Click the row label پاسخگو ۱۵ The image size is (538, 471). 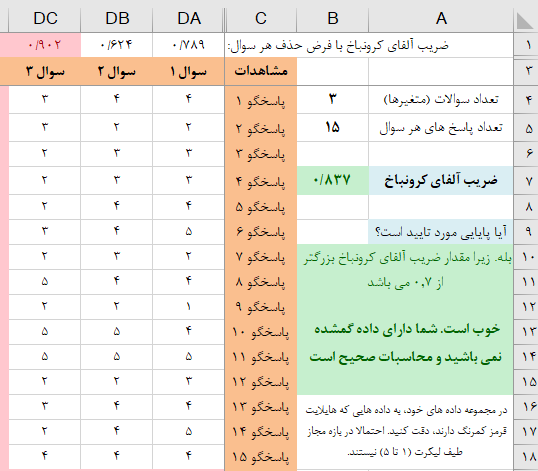(261, 457)
